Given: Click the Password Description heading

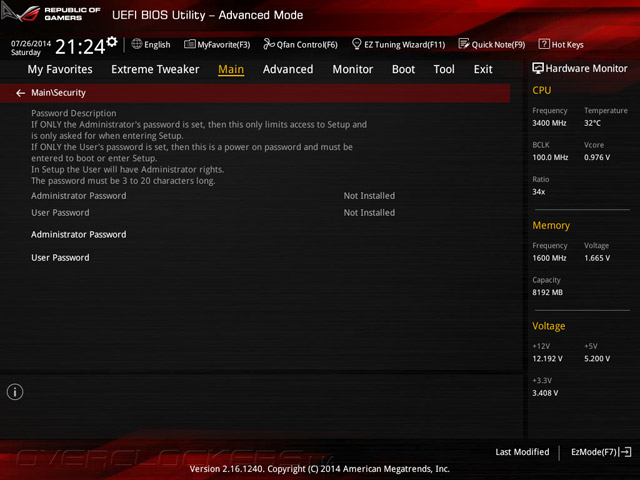Looking at the screenshot, I should pos(74,113).
